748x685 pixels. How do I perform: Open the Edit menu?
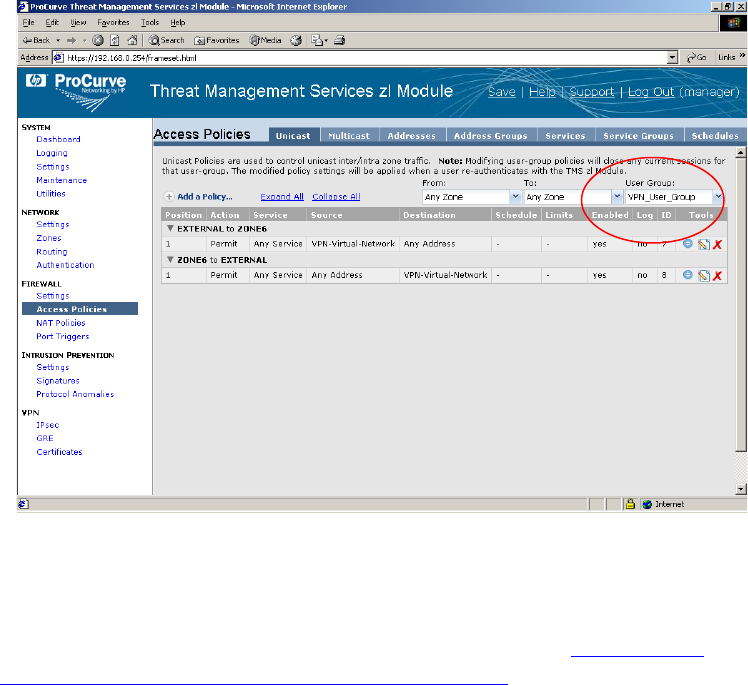pyautogui.click(x=52, y=22)
